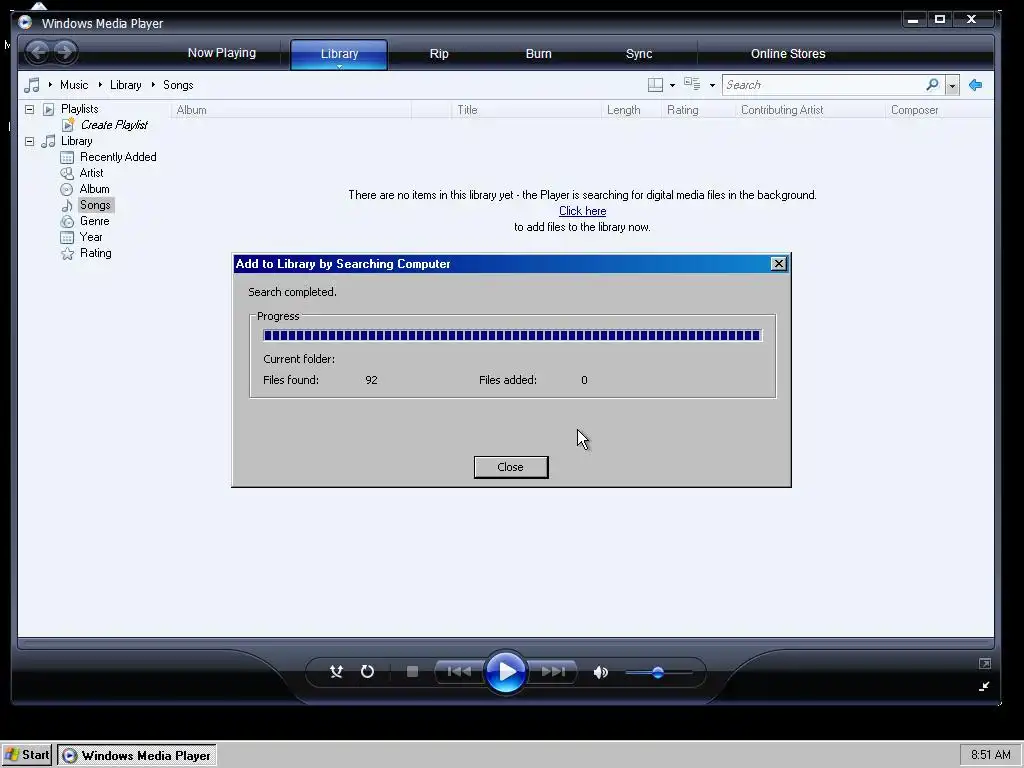Click the Genre icon
The image size is (1024, 768).
click(x=67, y=221)
